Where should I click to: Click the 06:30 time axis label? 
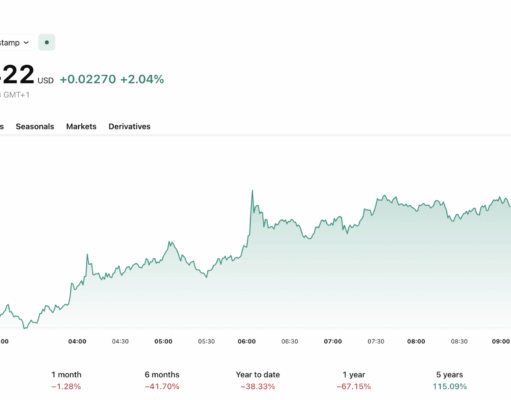pos(290,341)
